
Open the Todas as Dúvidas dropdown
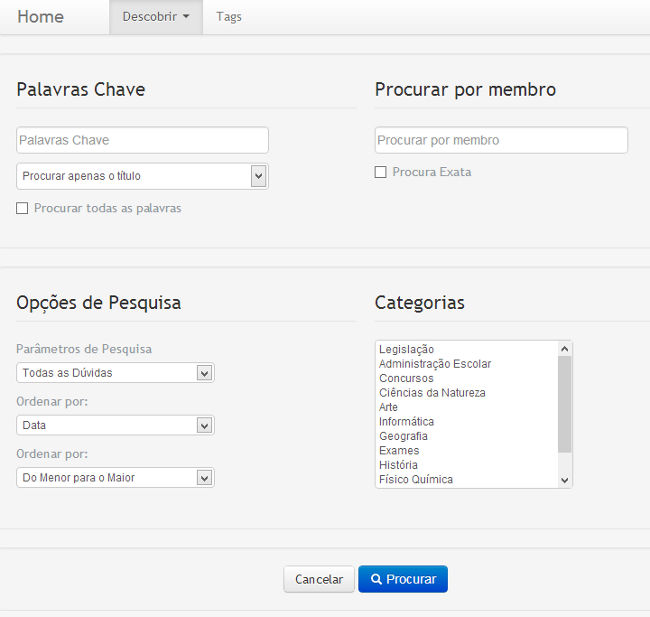115,373
